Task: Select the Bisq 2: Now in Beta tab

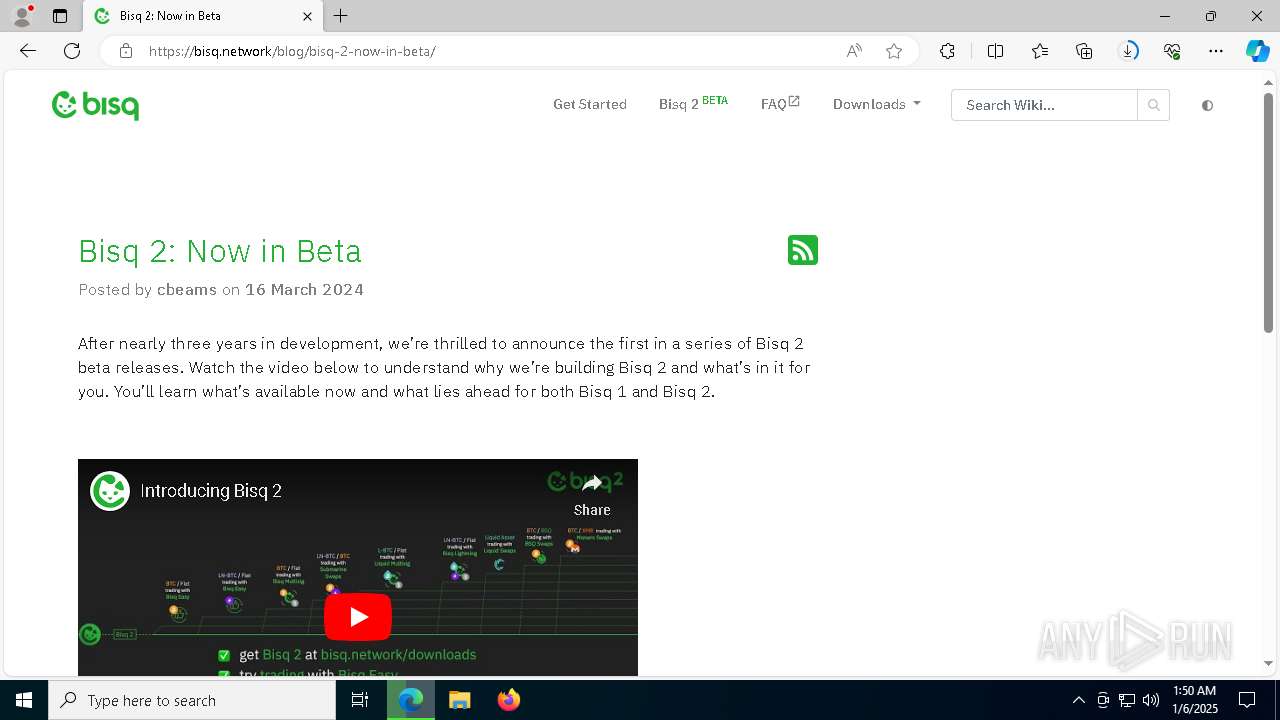Action: tap(204, 16)
